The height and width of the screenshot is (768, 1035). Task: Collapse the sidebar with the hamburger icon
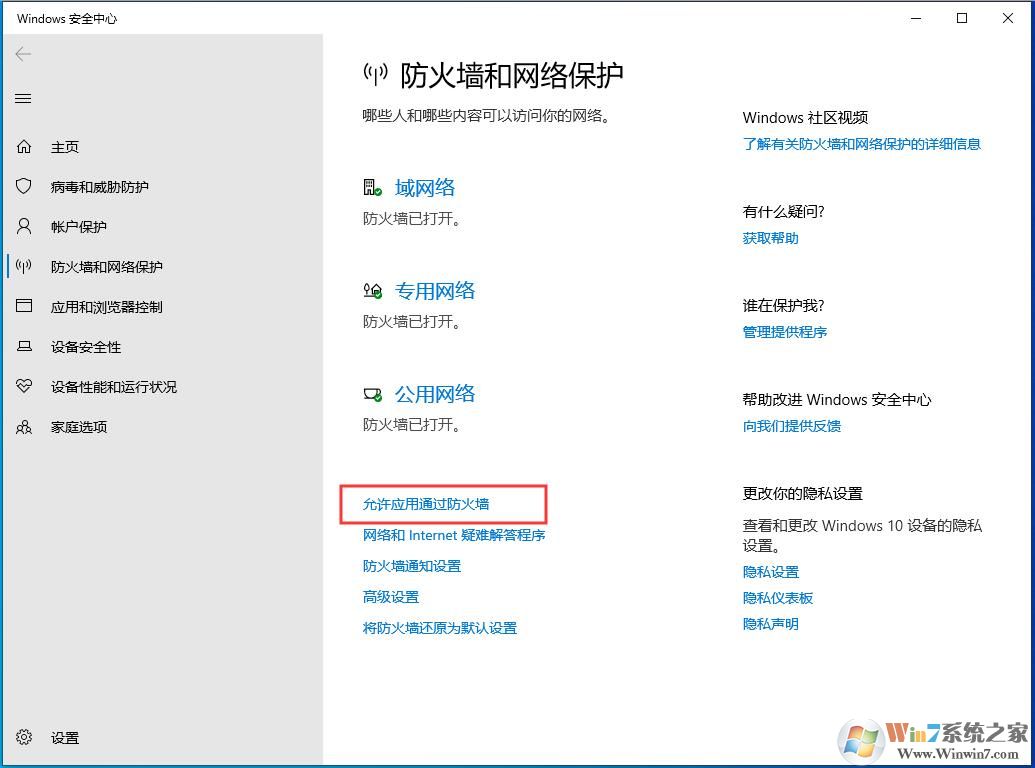pos(22,98)
